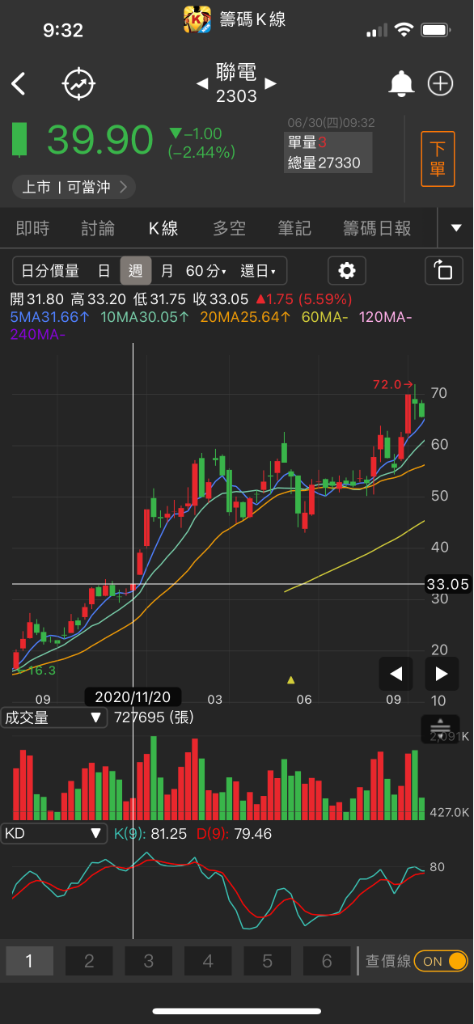
Task: Open KD indicator dropdown
Action: point(54,833)
